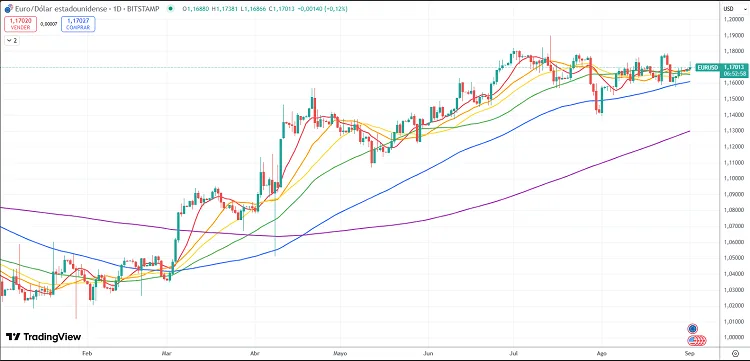Click the Abr date label on time axis
The height and width of the screenshot is (361, 750).
(x=255, y=353)
